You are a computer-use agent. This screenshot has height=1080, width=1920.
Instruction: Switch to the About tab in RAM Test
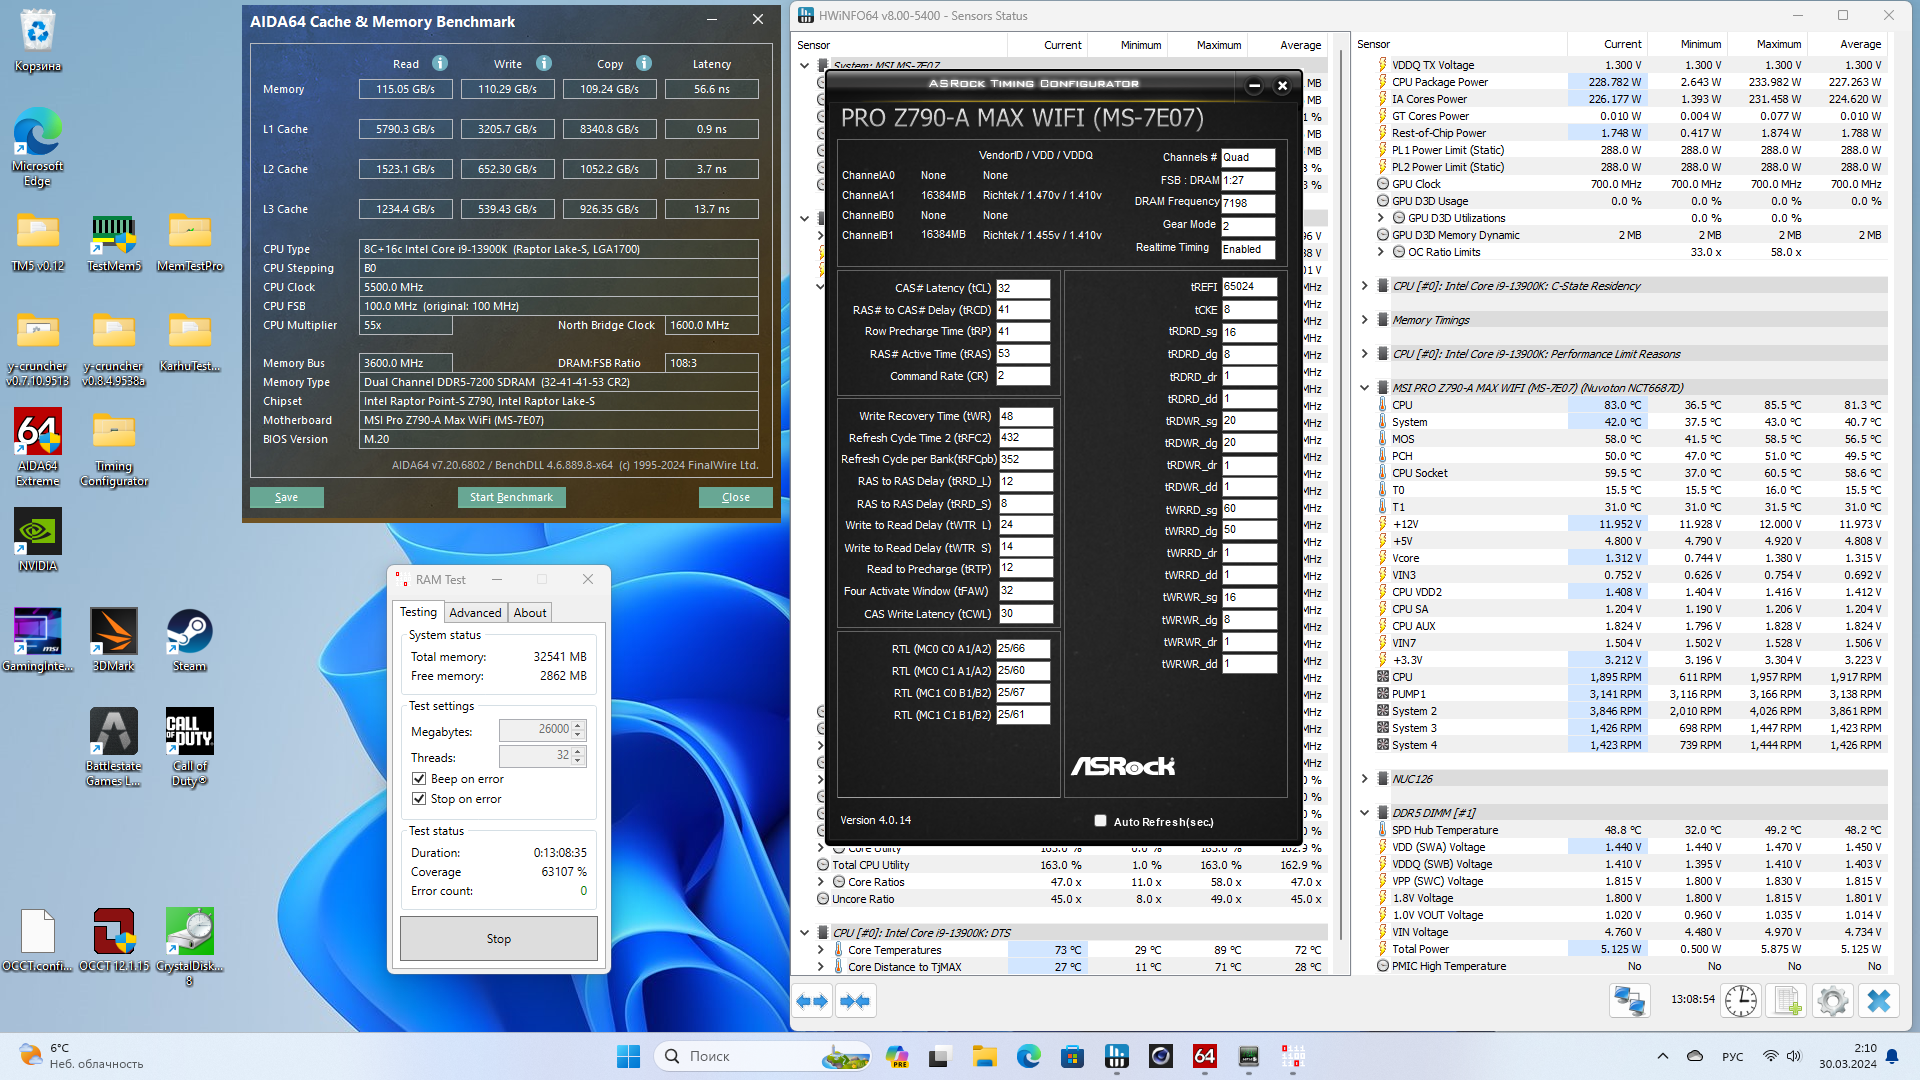coord(530,613)
